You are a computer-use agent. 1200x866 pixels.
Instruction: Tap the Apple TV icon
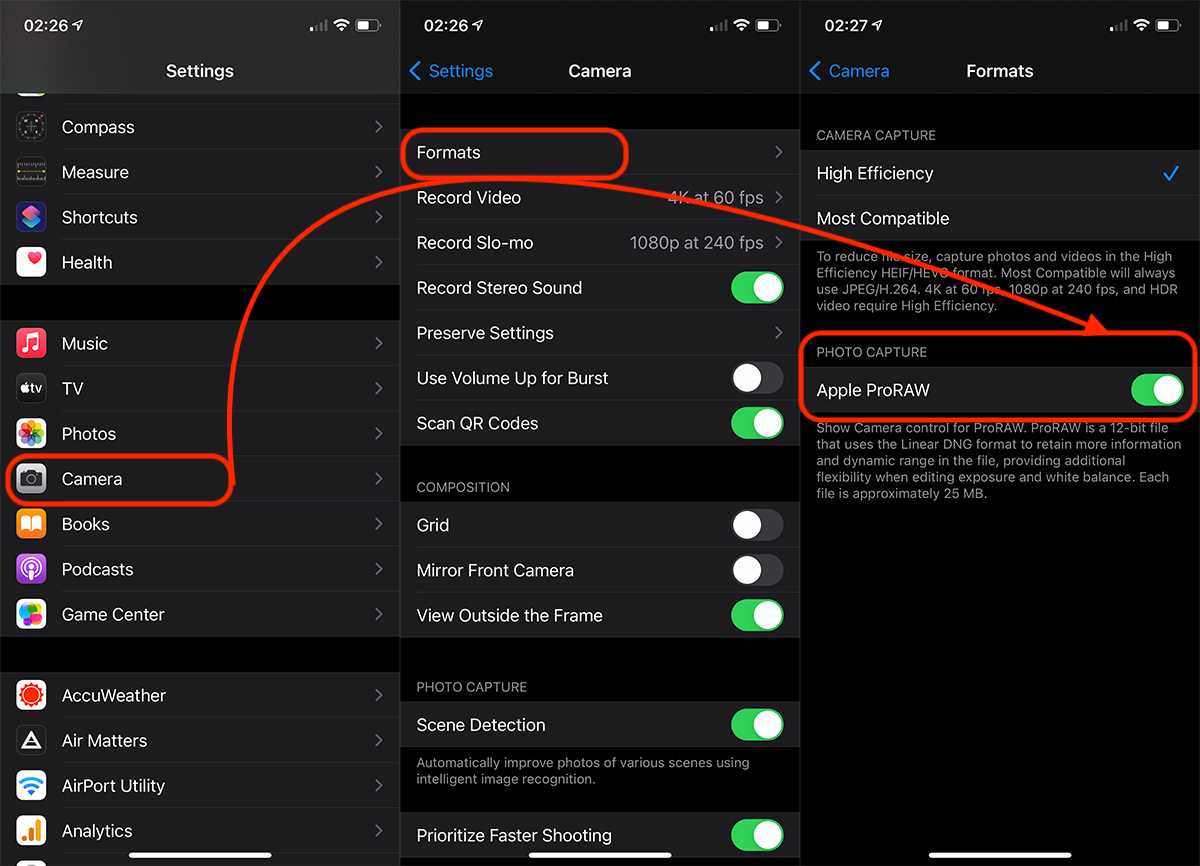(32, 388)
